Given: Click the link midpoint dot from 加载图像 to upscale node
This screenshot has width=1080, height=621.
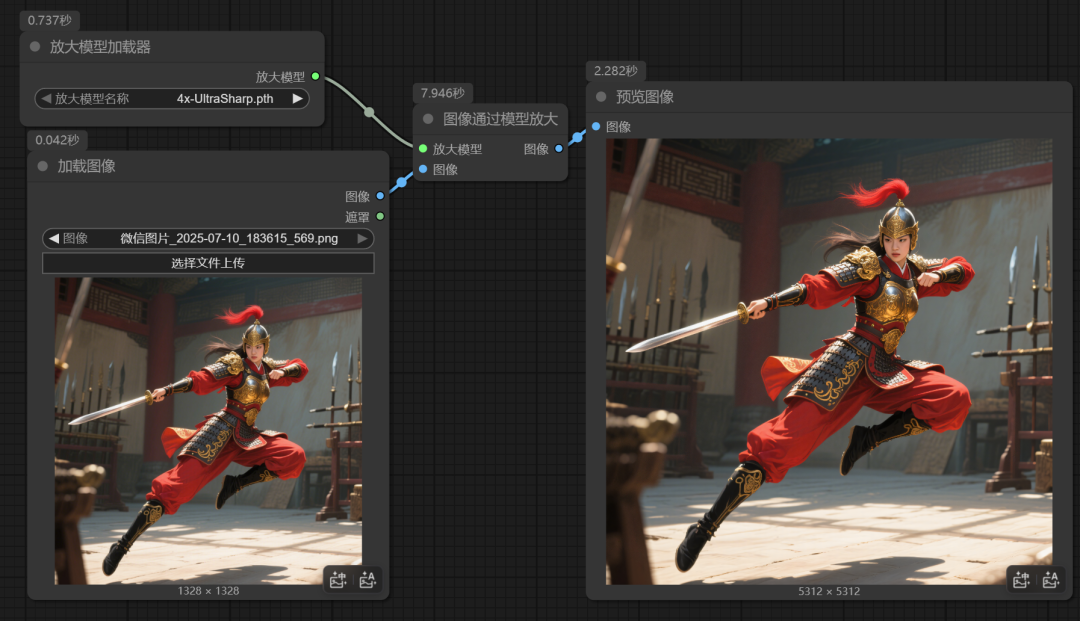Looking at the screenshot, I should [x=402, y=182].
